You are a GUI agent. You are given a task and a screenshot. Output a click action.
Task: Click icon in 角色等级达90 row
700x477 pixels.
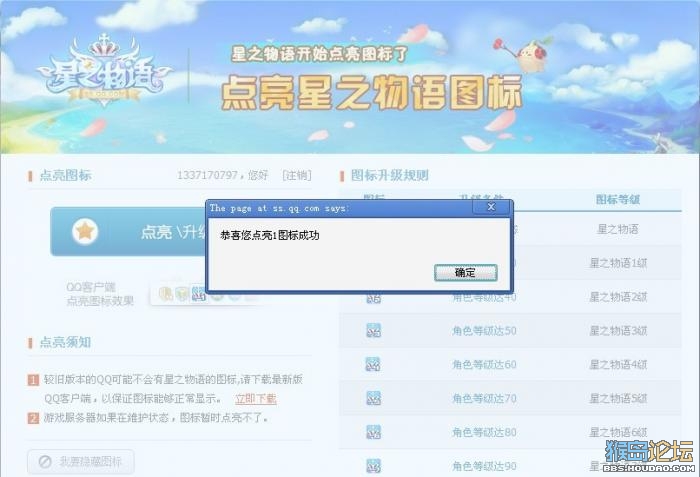click(x=373, y=466)
